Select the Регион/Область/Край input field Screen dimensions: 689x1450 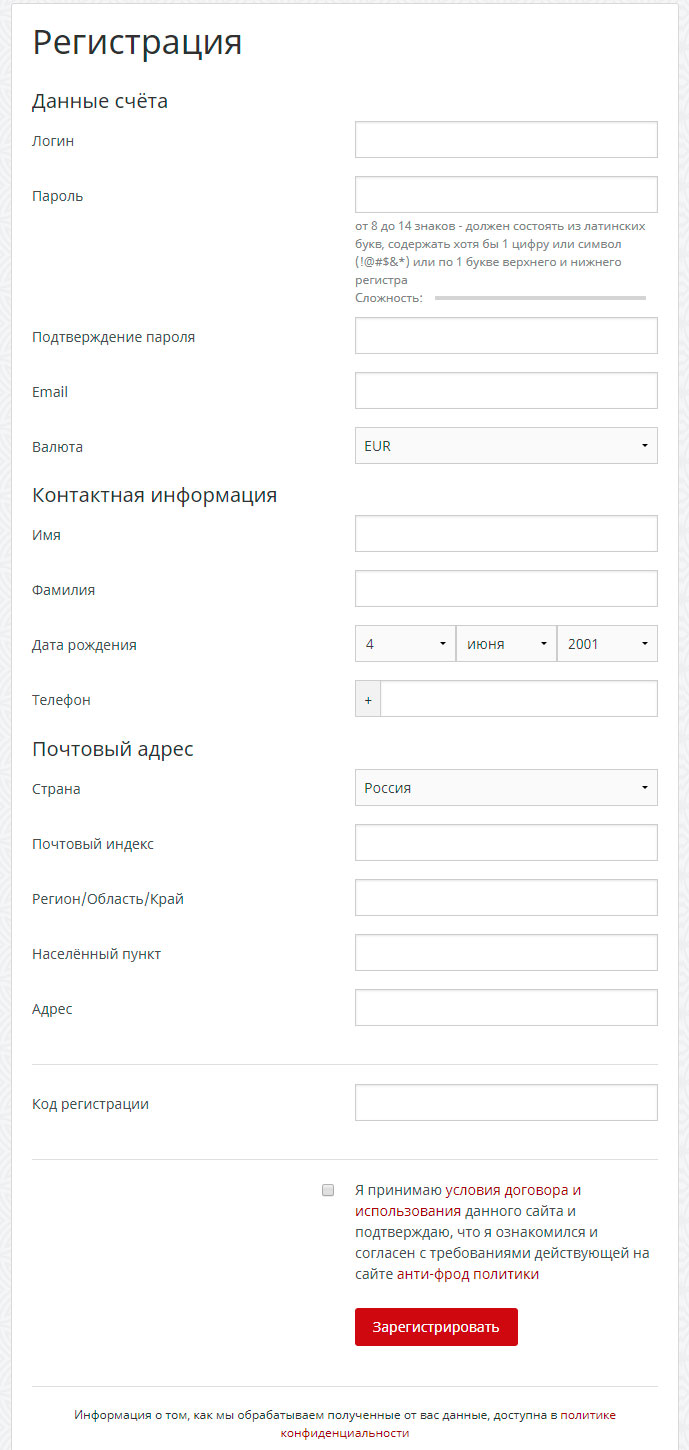click(506, 898)
